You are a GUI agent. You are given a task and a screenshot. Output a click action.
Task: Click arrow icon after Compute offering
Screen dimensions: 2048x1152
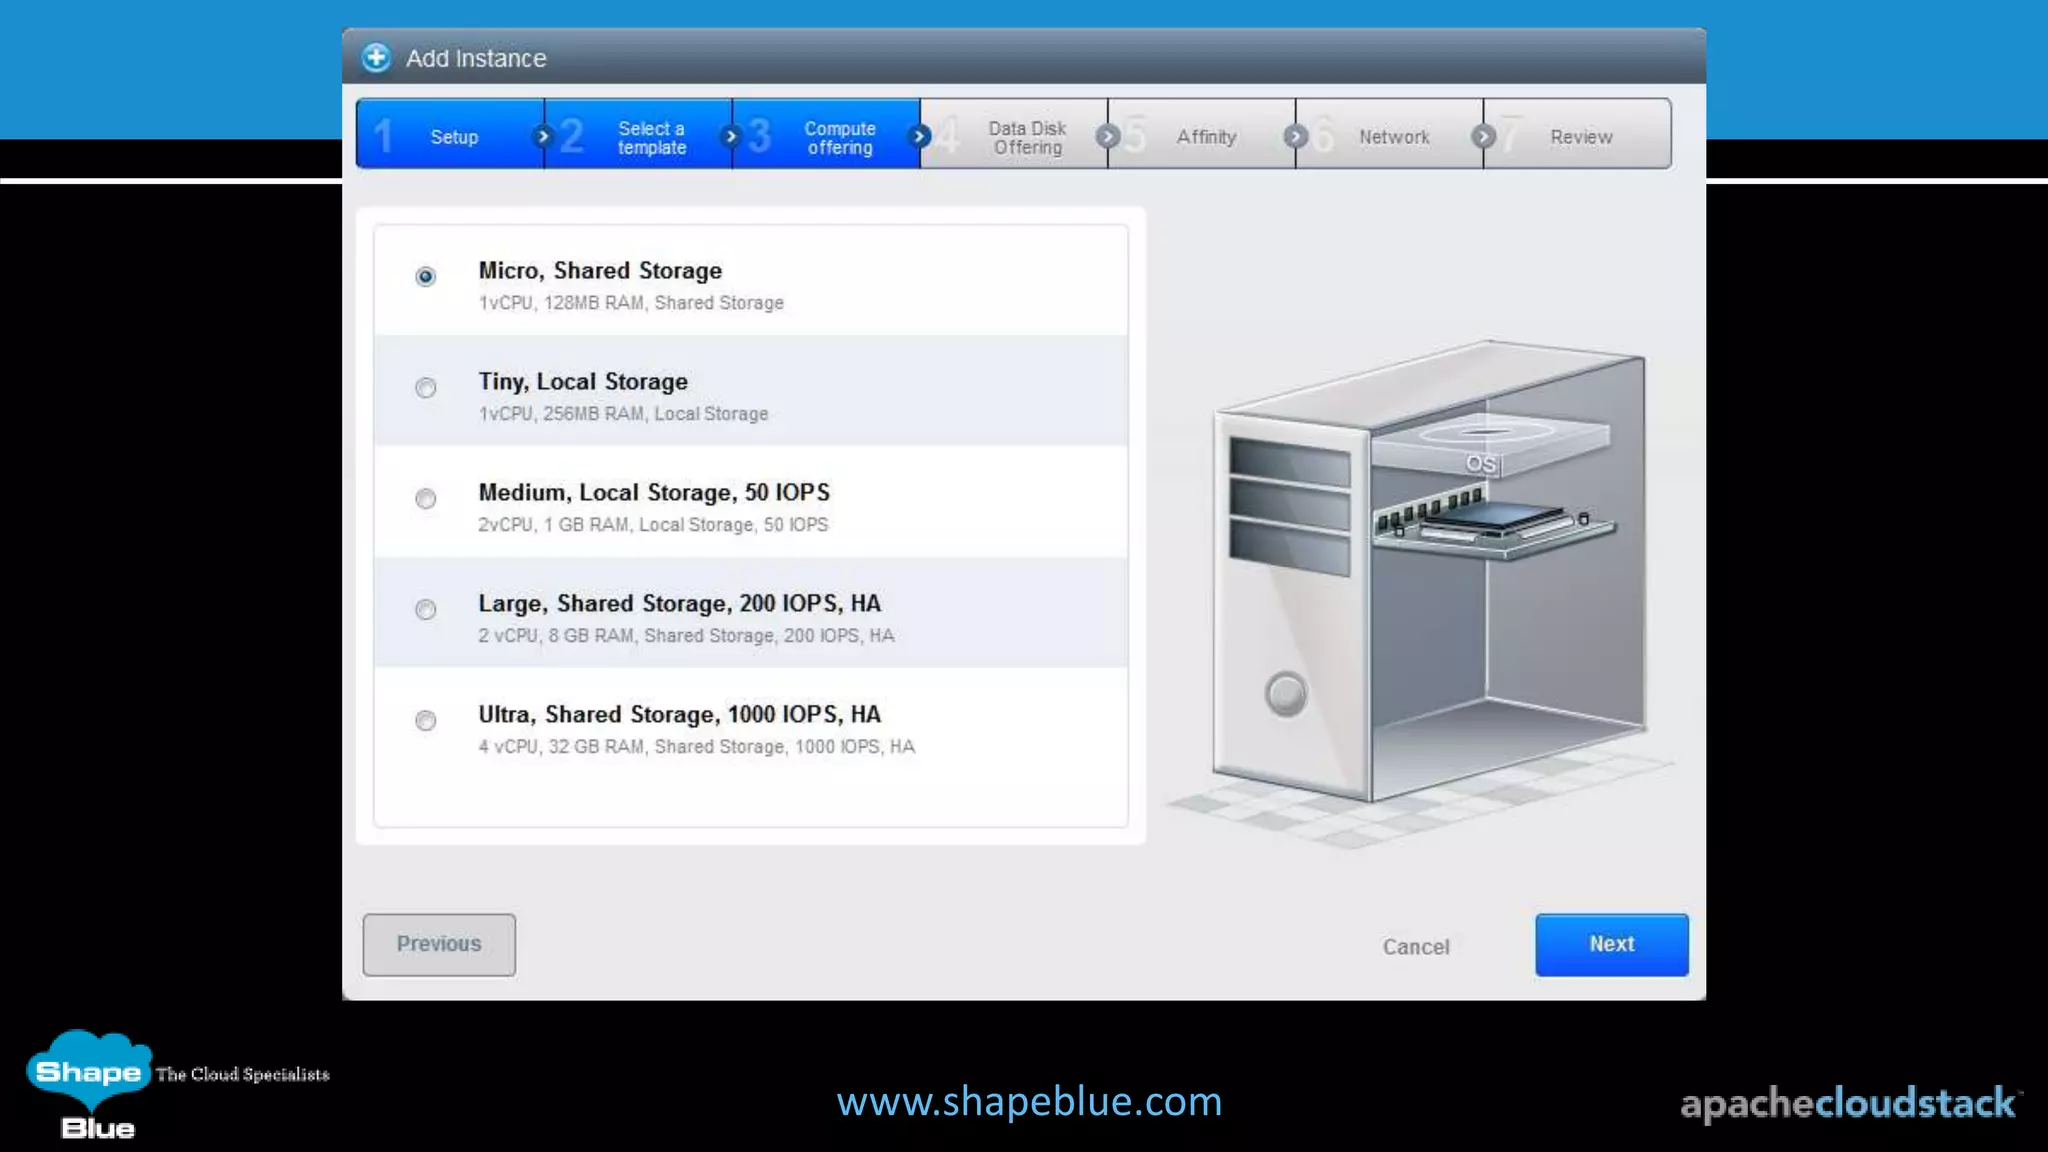coord(919,135)
